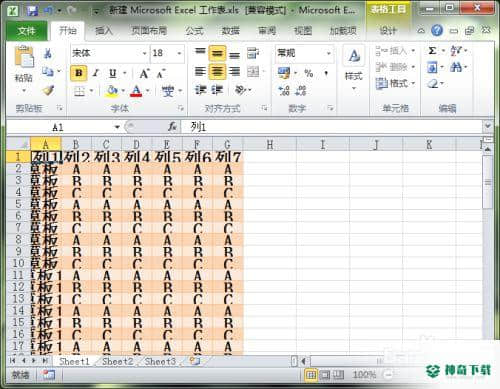Click the AutoSum sigma icon
The image size is (500, 389).
pyautogui.click(x=432, y=51)
